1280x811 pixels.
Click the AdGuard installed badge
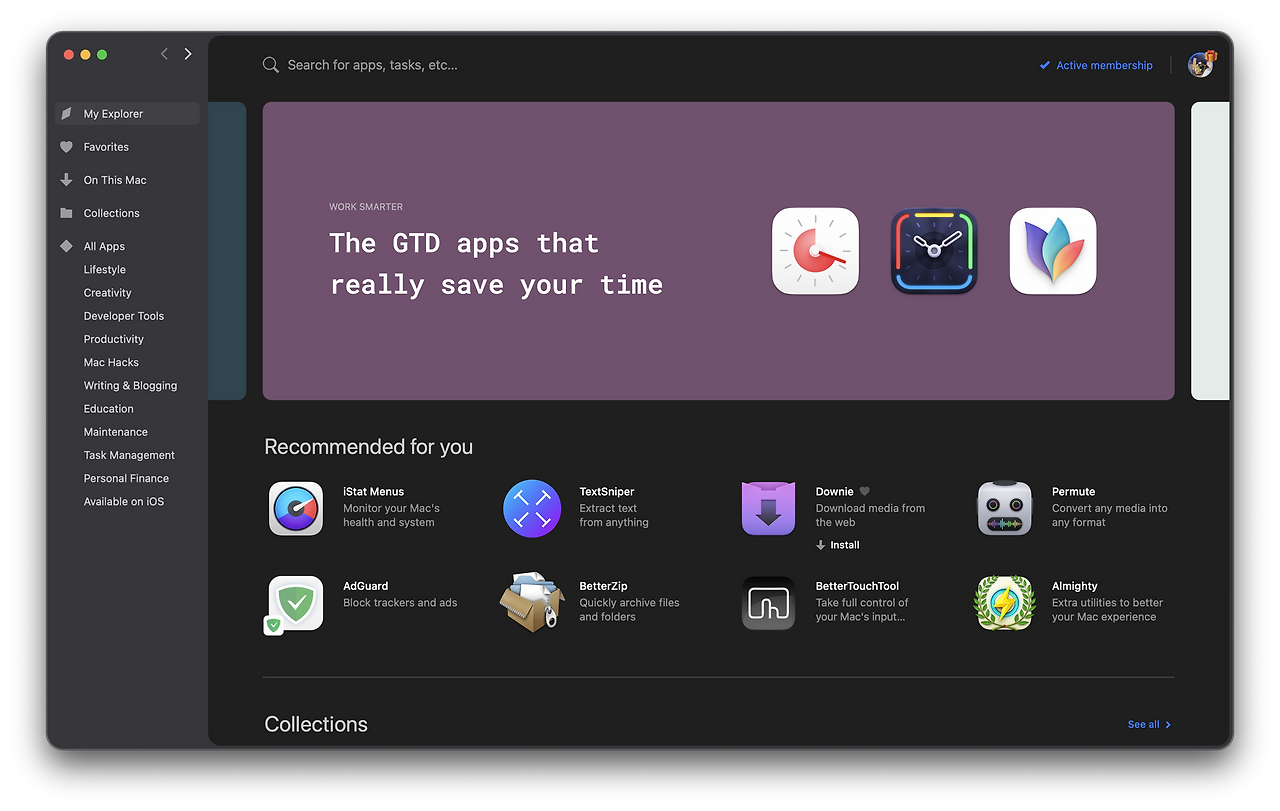coord(273,625)
